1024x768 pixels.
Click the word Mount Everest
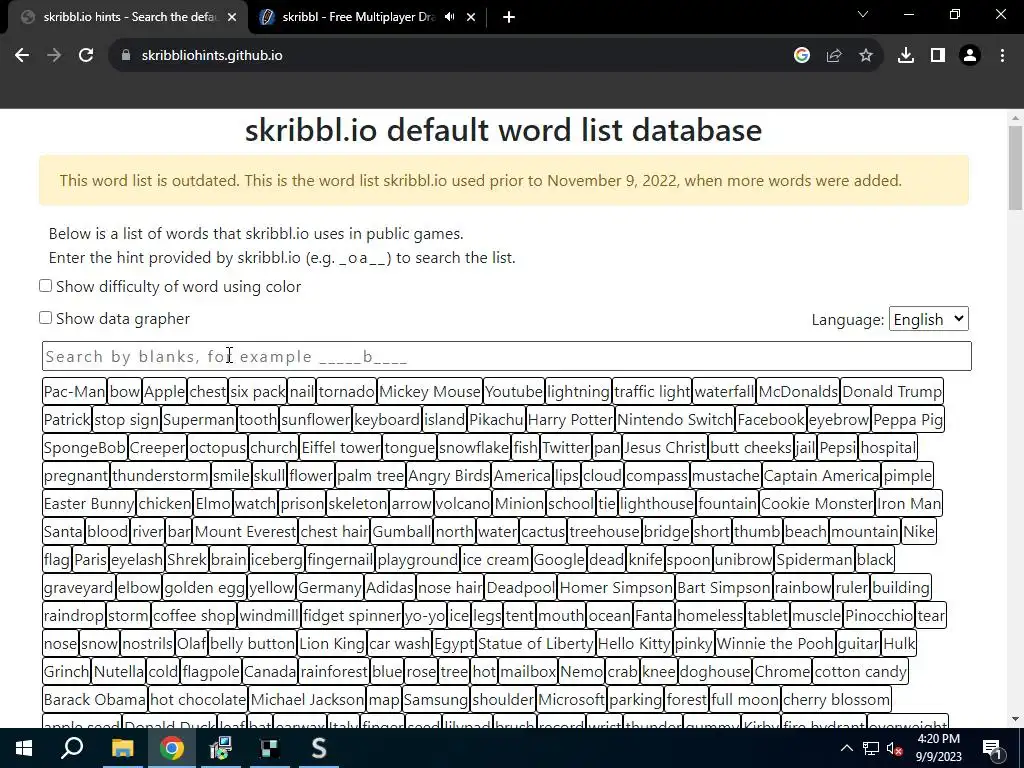pyautogui.click(x=246, y=532)
